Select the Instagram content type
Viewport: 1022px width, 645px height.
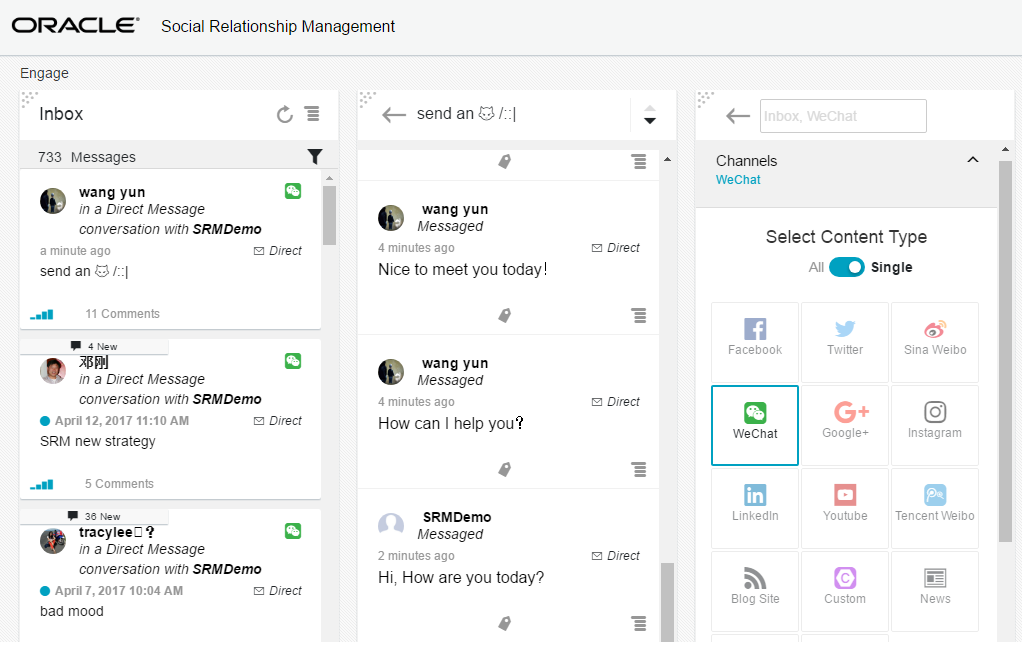tap(934, 425)
